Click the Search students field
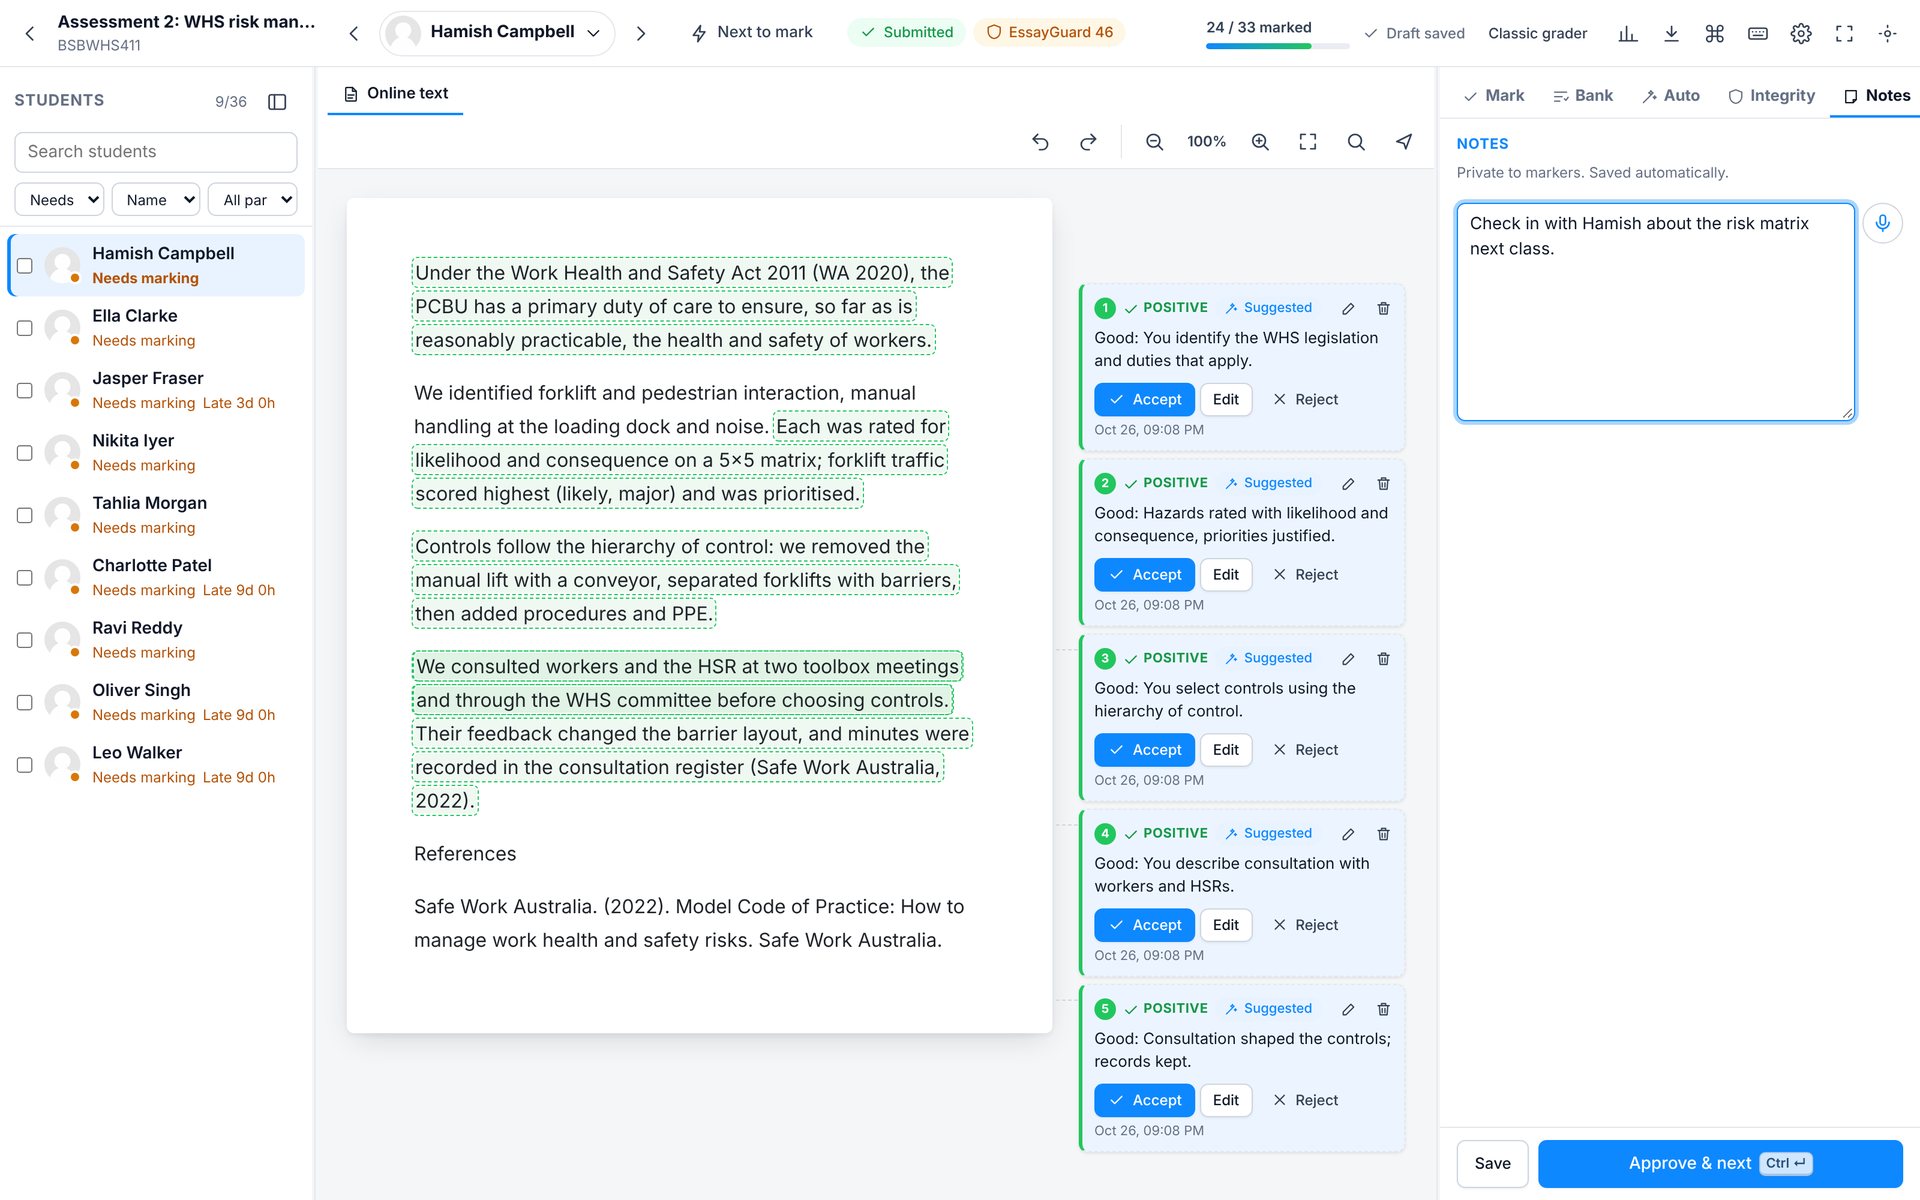 point(156,152)
